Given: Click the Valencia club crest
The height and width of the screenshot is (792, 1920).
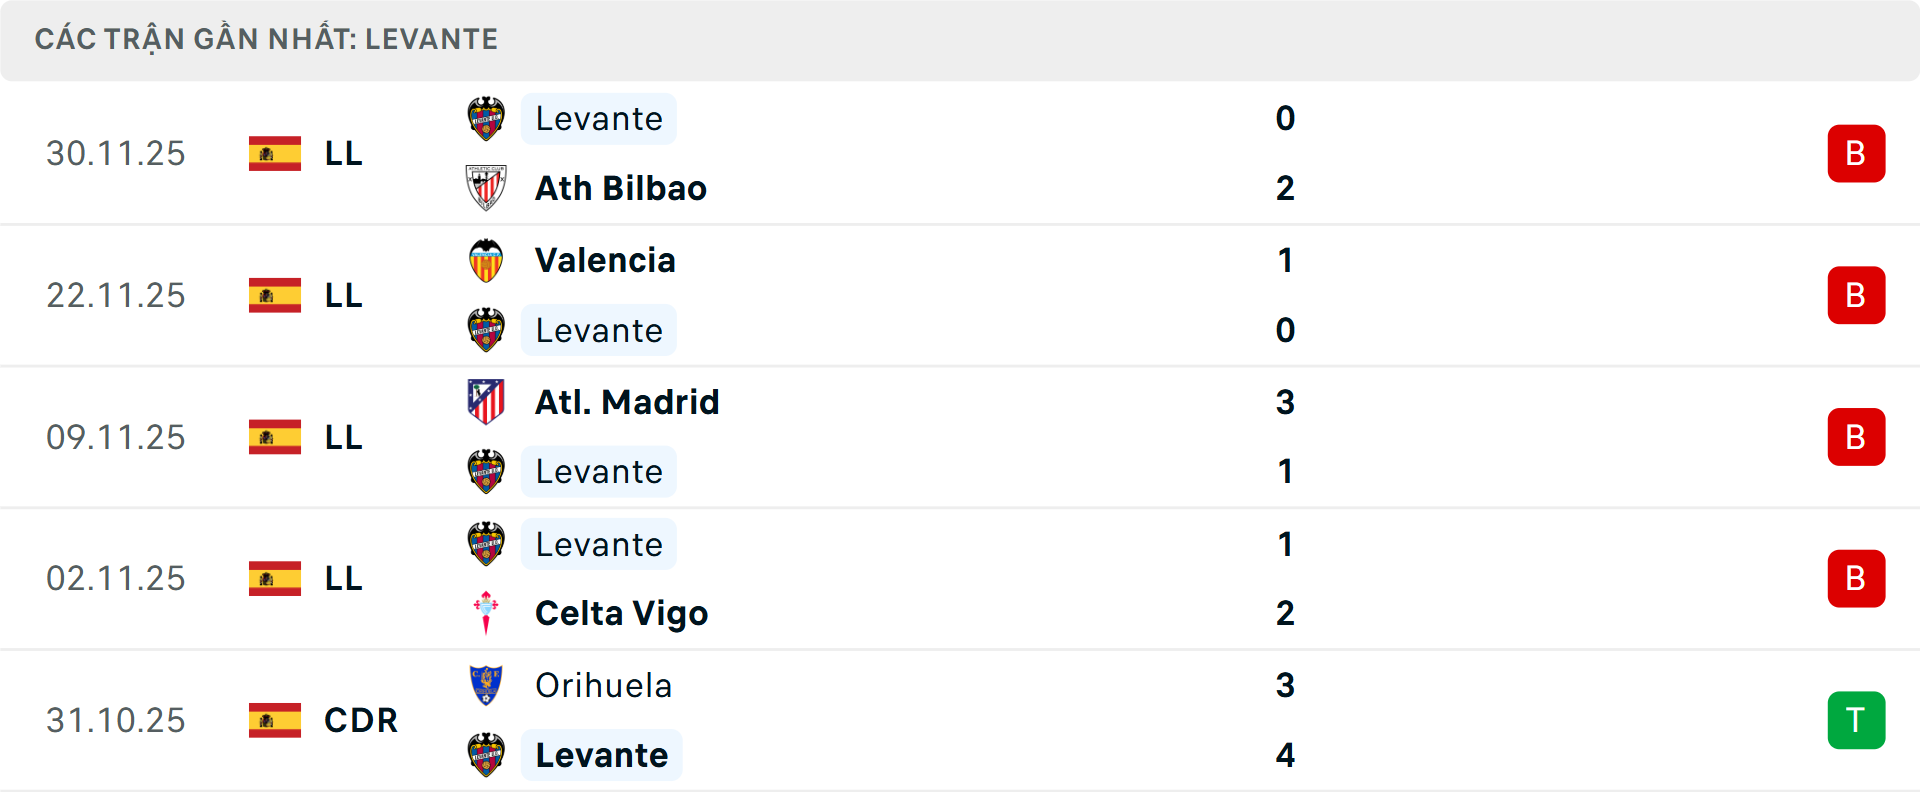Looking at the screenshot, I should point(486,260).
